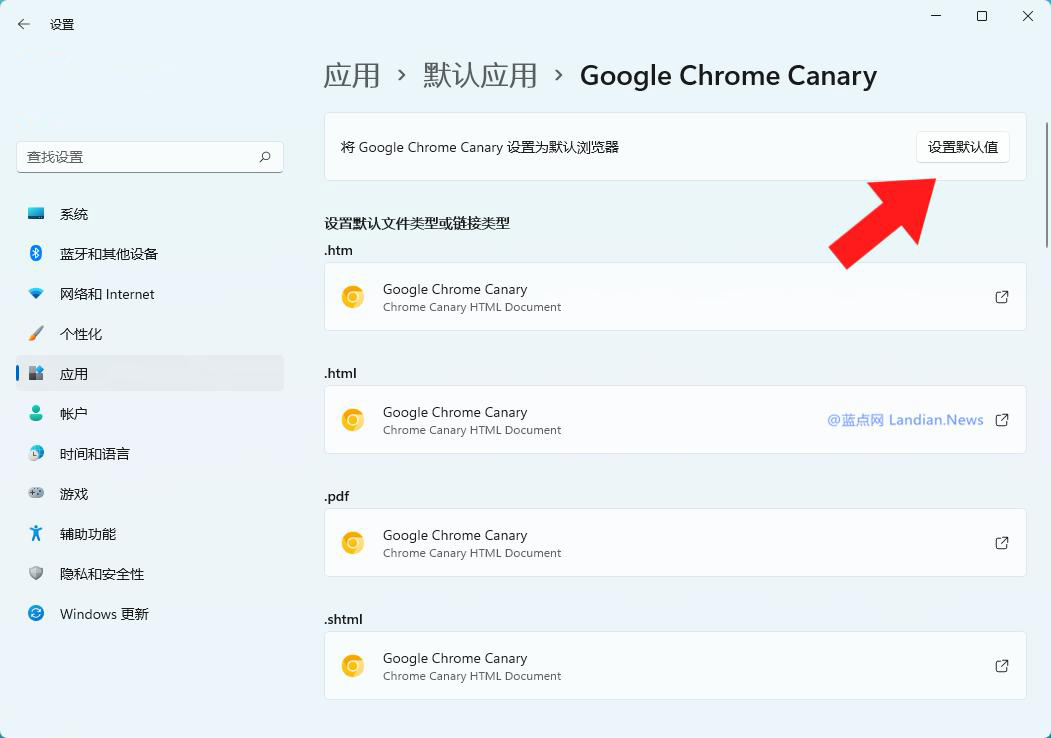Click the 将 Google Chrome Canary 设置为默认浏览器 text

(479, 147)
